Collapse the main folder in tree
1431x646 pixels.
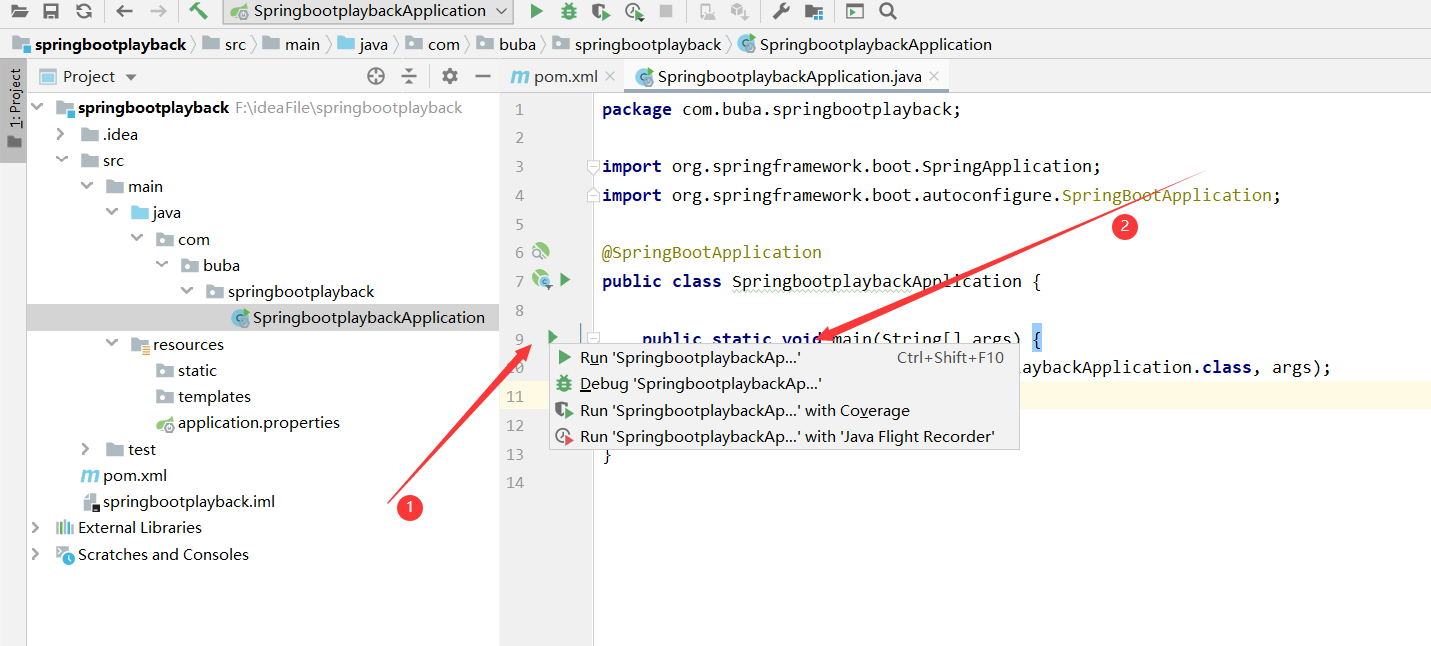[87, 186]
